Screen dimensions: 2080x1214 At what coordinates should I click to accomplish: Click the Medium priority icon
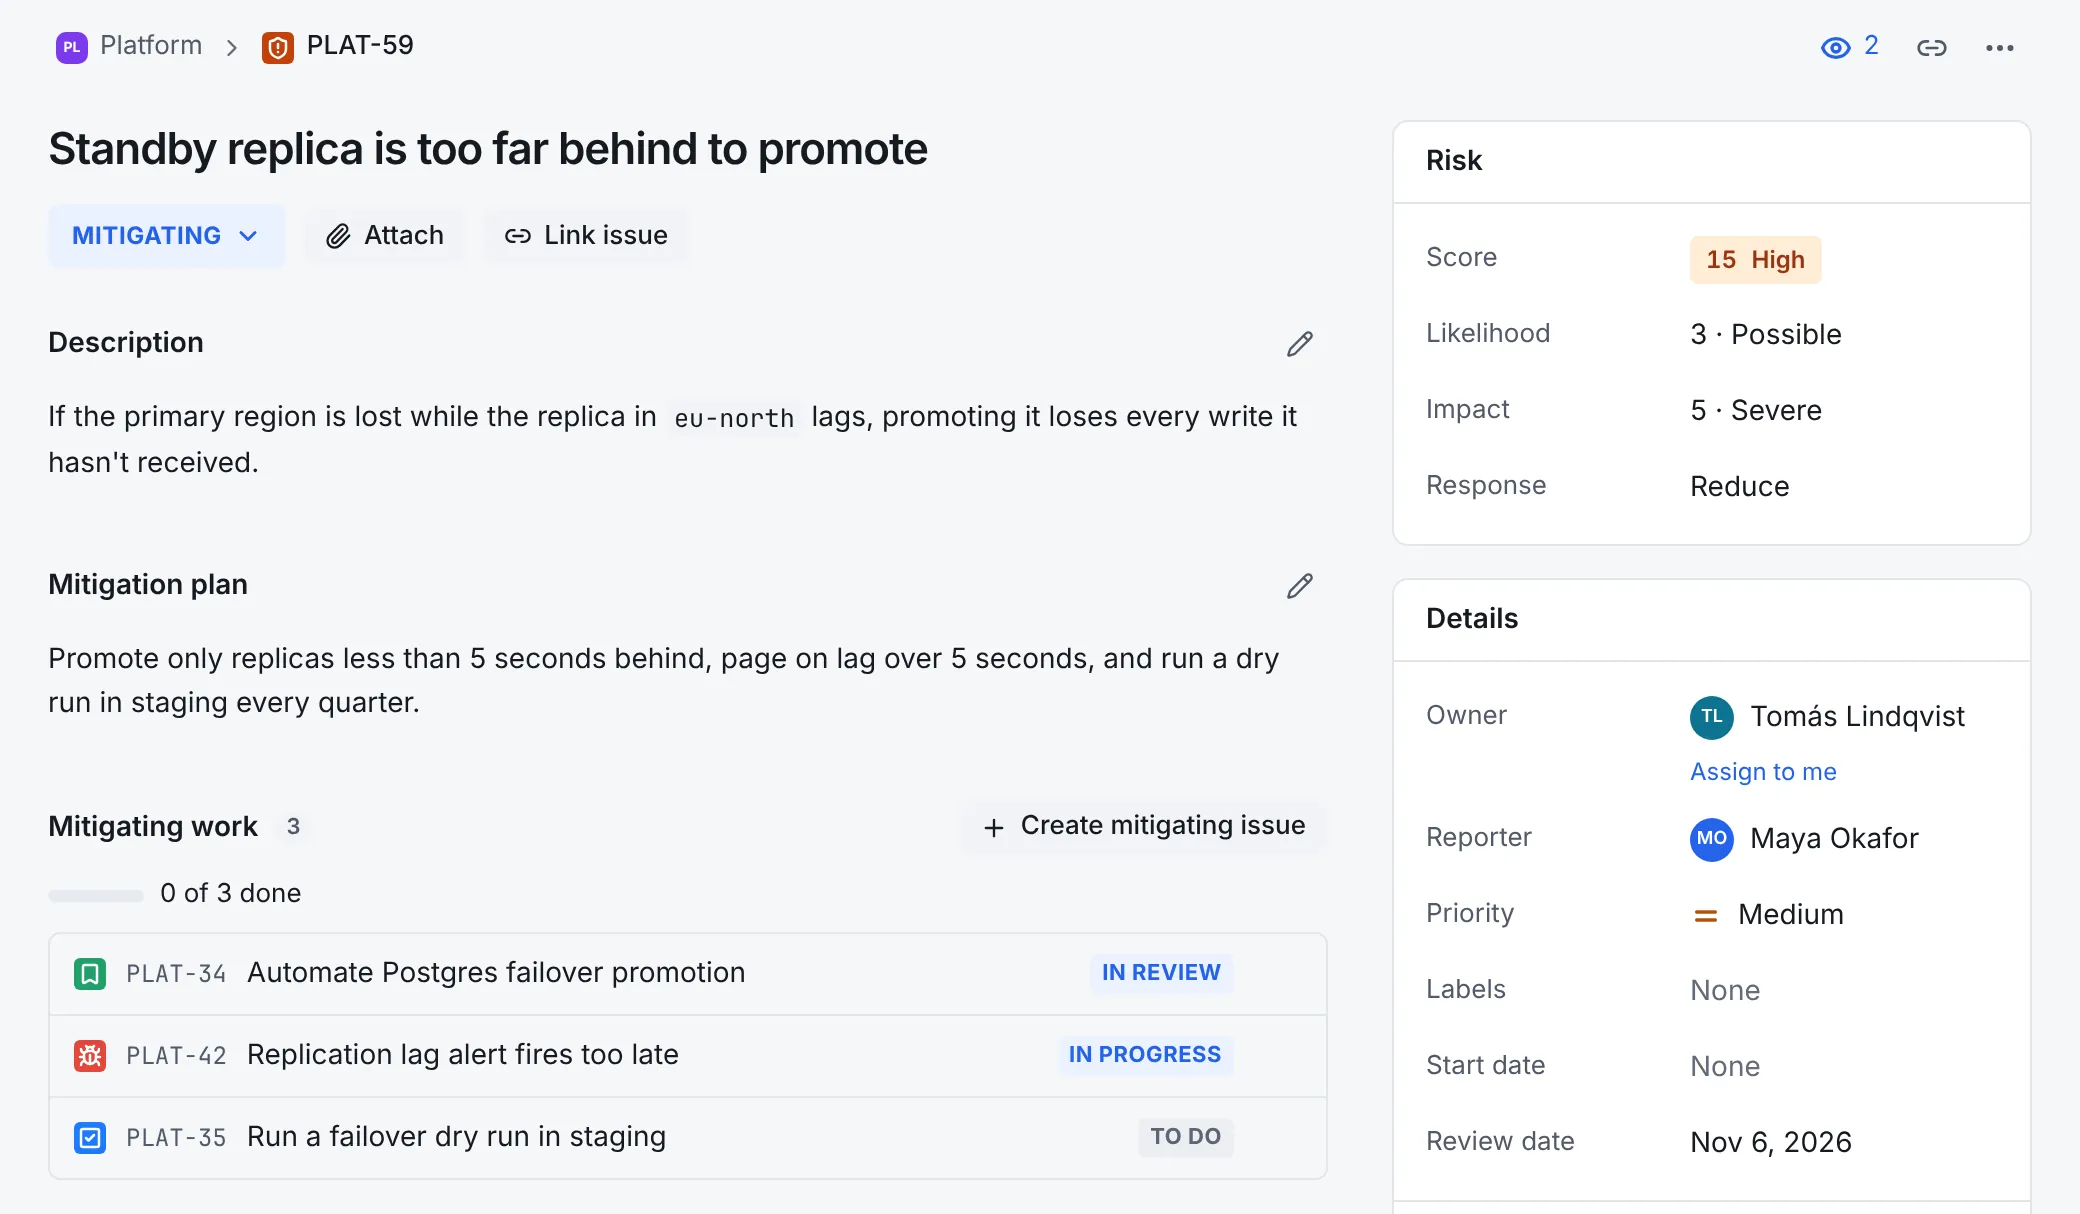[x=1705, y=915]
